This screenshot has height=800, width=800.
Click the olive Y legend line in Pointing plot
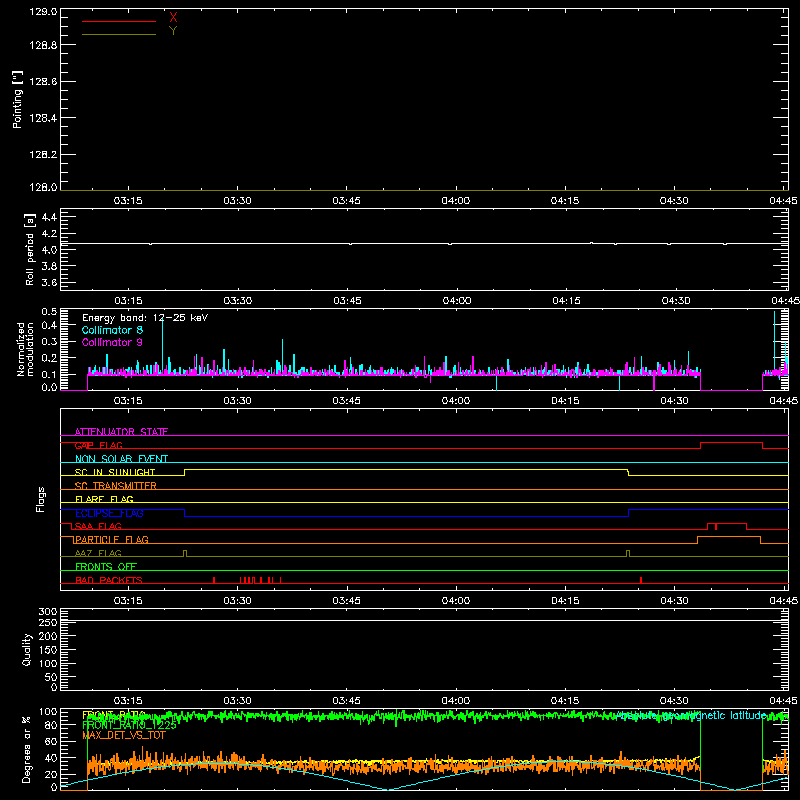(x=119, y=34)
